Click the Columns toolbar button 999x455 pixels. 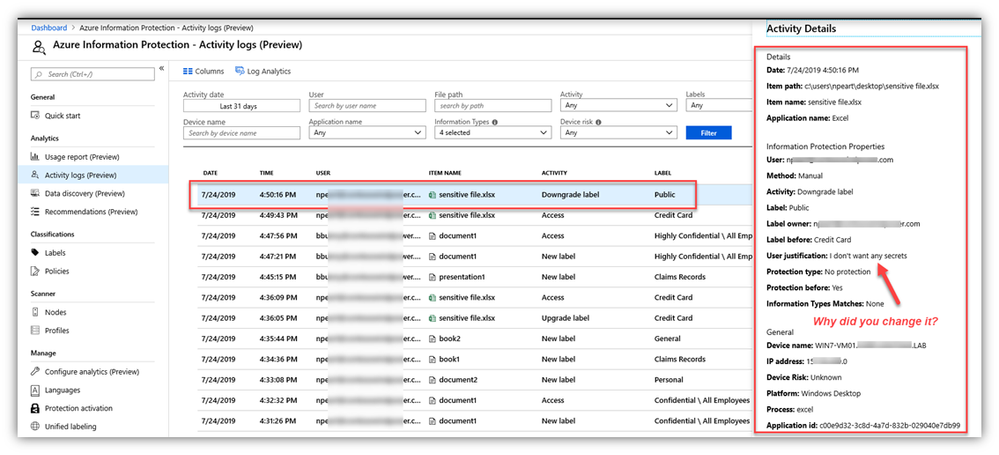pyautogui.click(x=203, y=71)
